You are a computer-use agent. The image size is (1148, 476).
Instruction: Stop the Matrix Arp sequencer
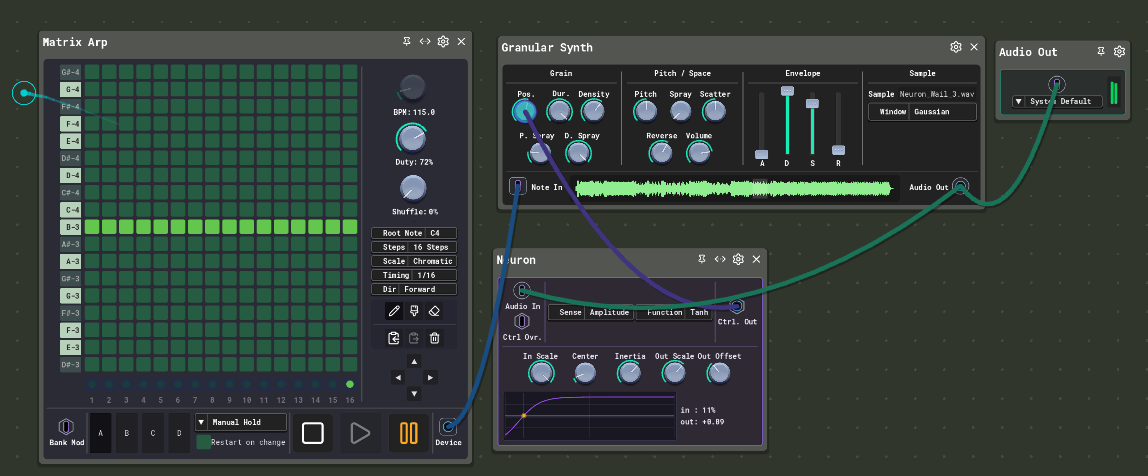[x=313, y=433]
